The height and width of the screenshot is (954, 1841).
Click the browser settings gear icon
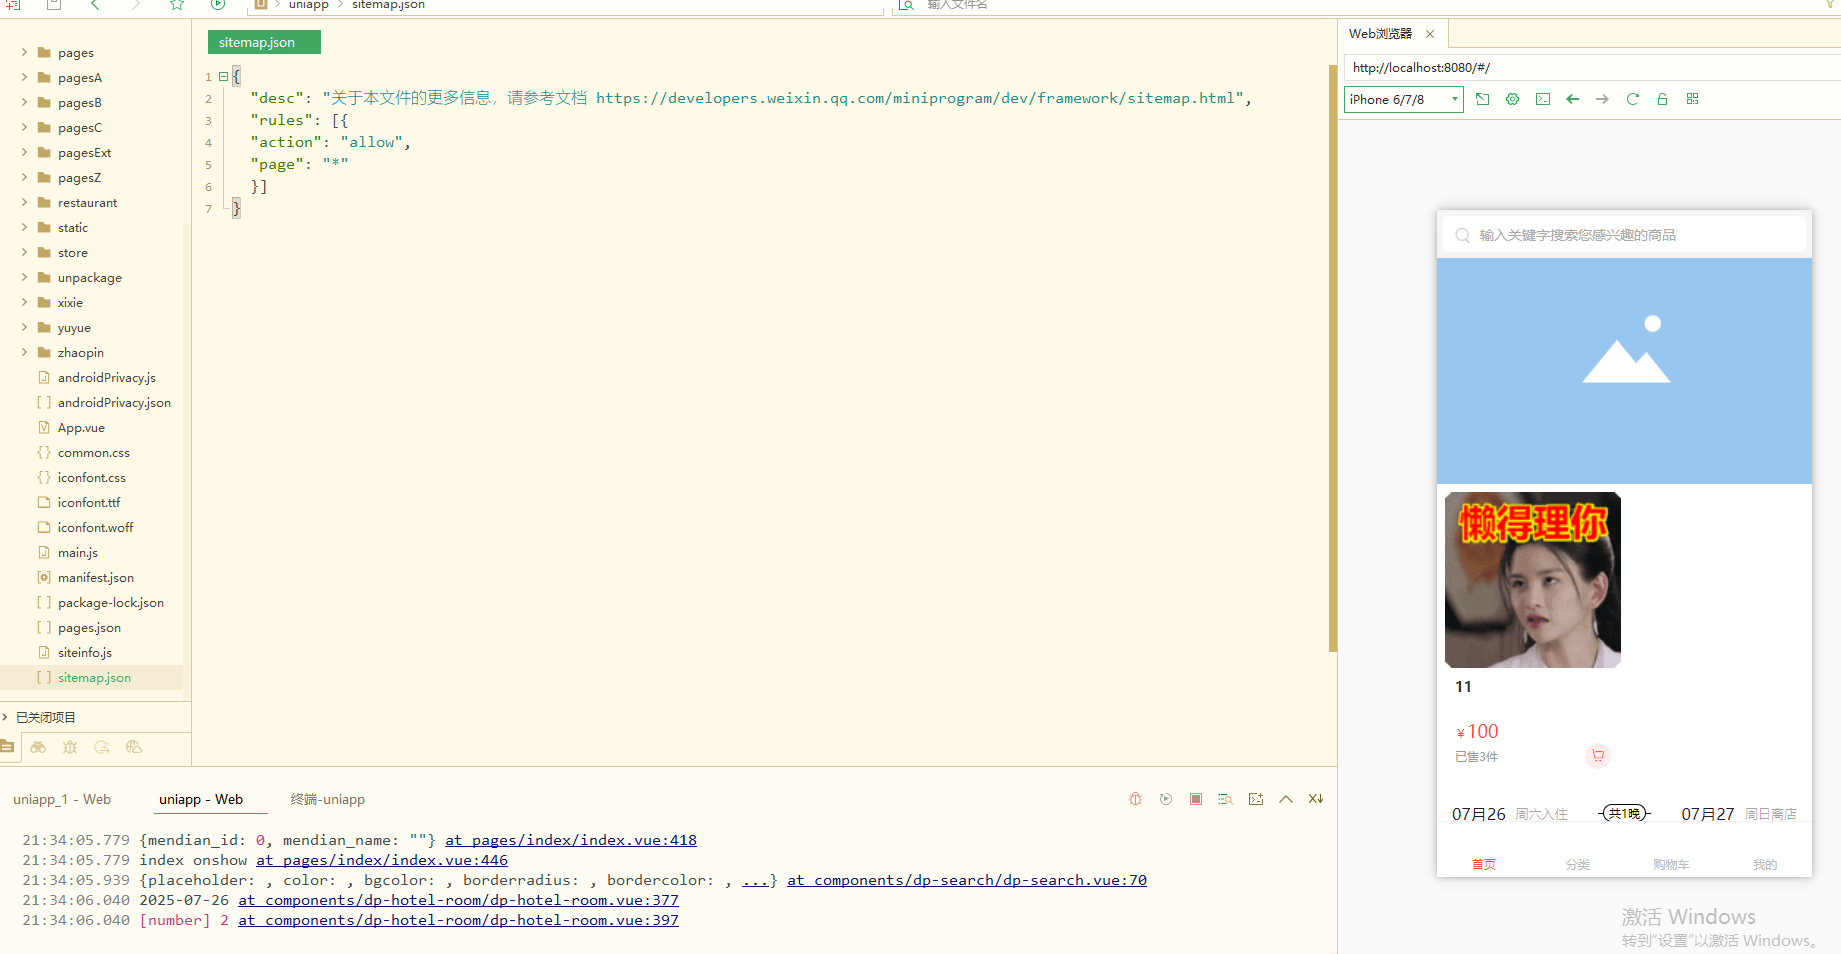(1512, 99)
